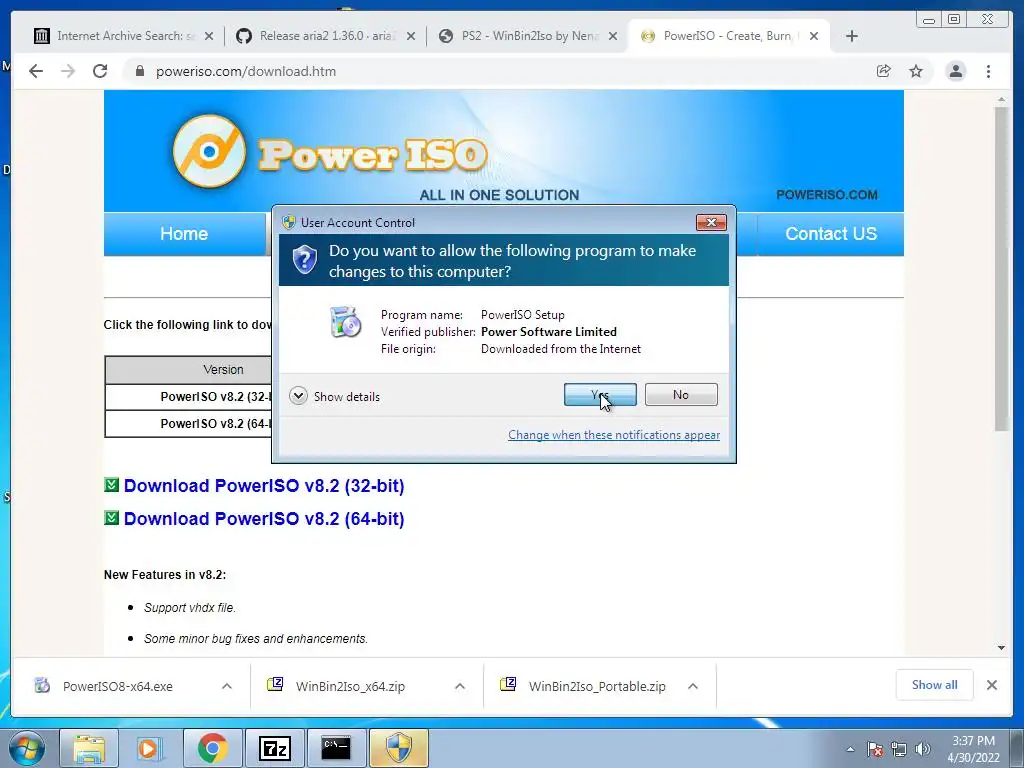Open a new browser tab
This screenshot has height=768, width=1024.
click(x=852, y=37)
